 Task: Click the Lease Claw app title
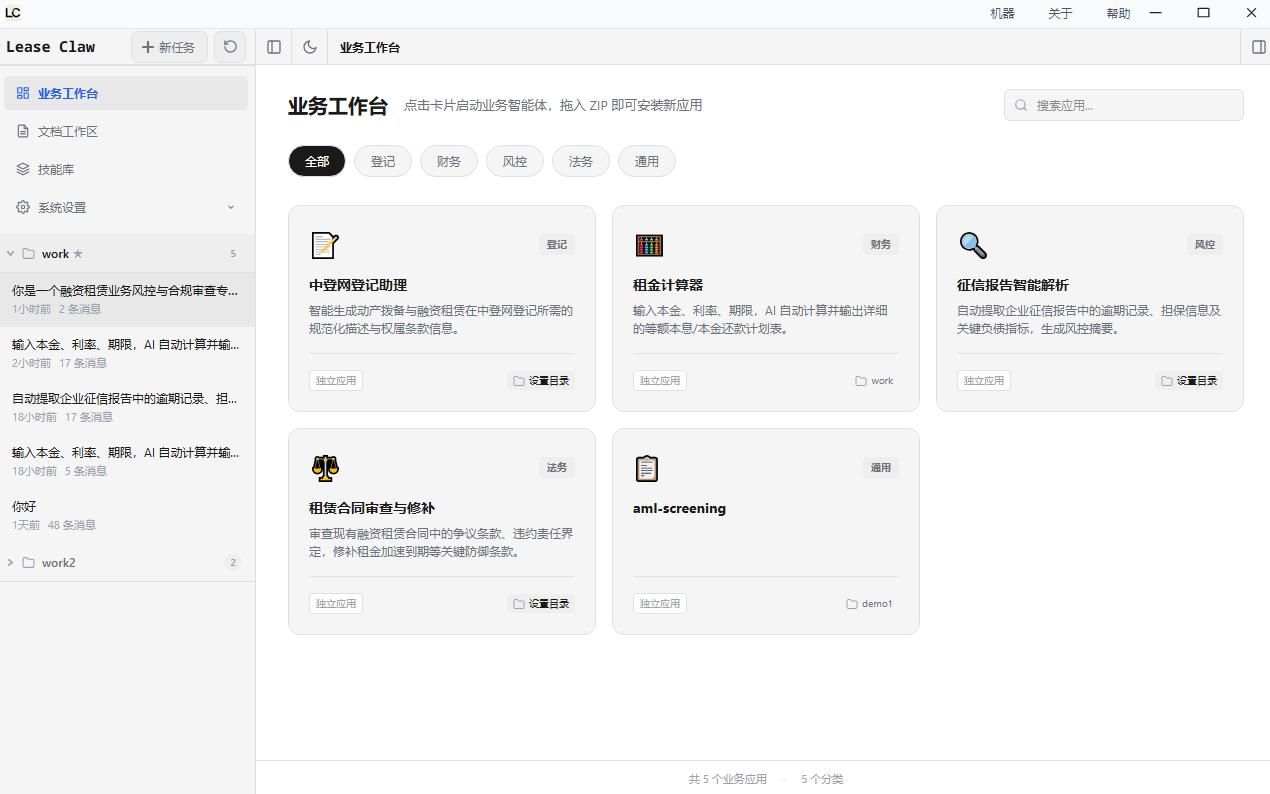51,47
